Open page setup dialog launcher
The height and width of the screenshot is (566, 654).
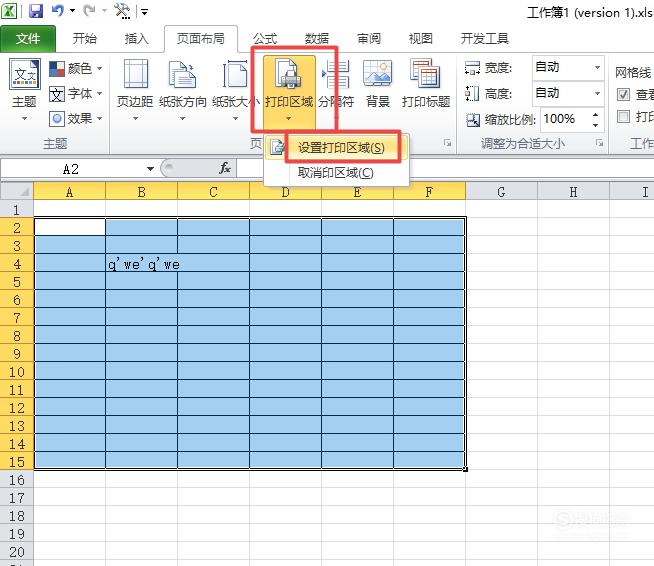(x=448, y=143)
